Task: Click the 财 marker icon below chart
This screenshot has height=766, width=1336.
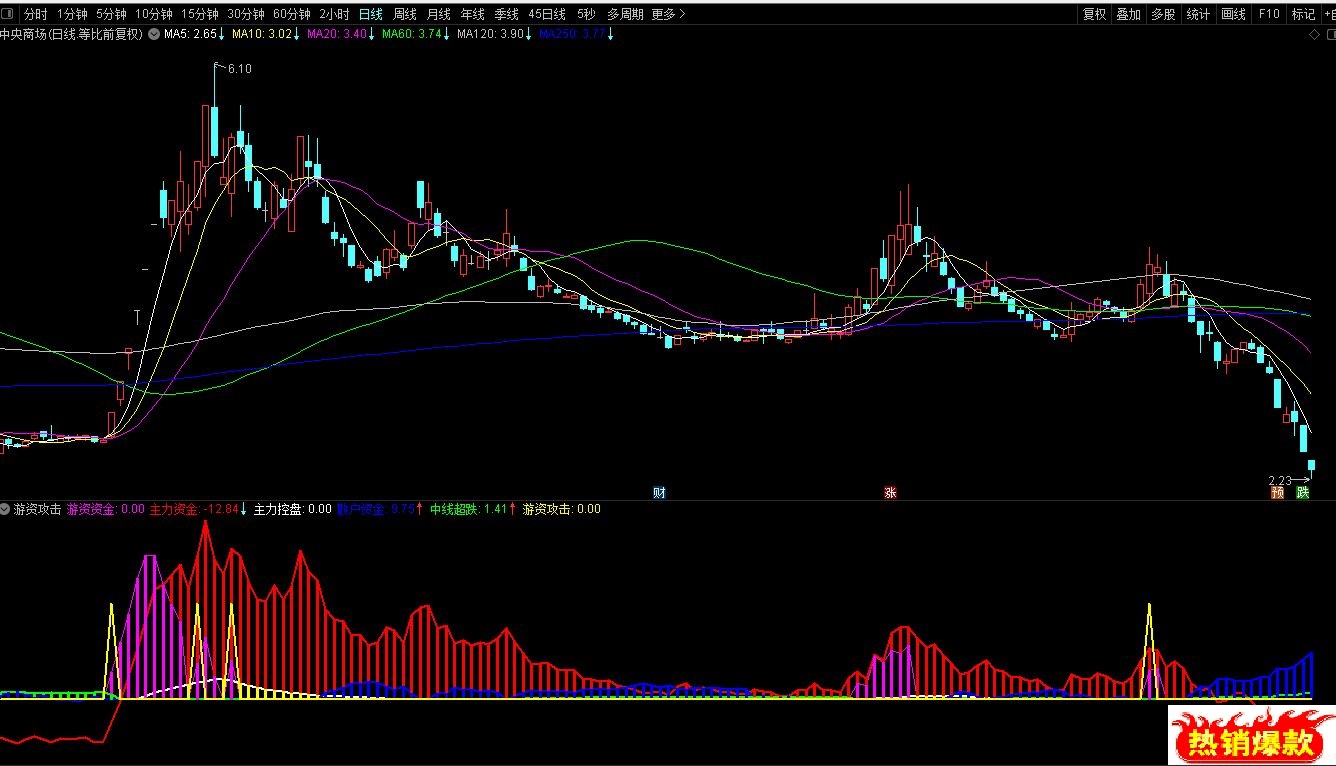Action: coord(659,492)
